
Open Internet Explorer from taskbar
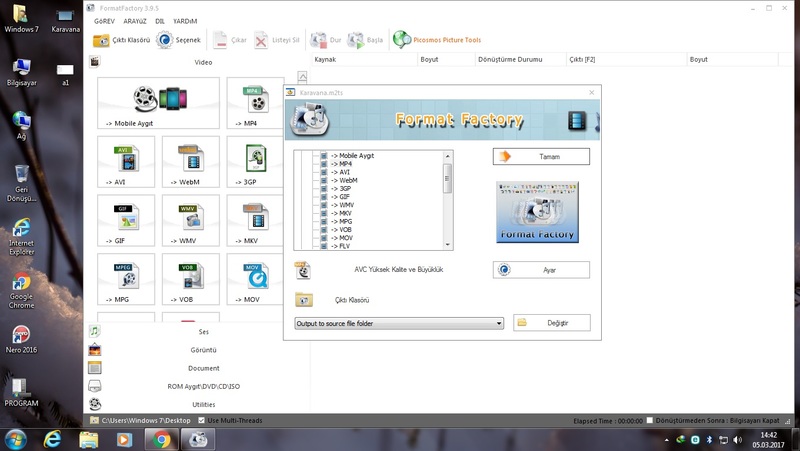(52, 439)
